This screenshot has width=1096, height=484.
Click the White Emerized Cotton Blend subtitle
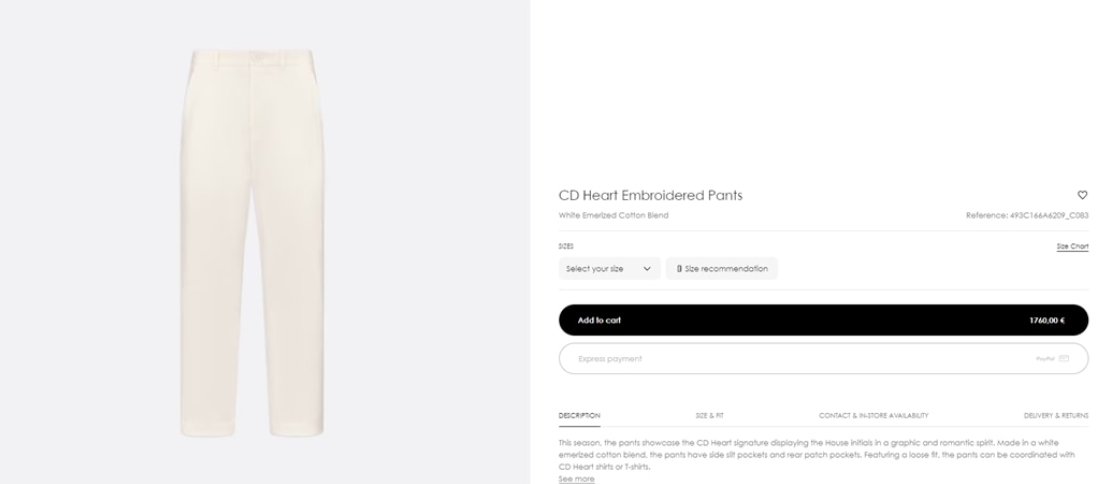coord(613,215)
